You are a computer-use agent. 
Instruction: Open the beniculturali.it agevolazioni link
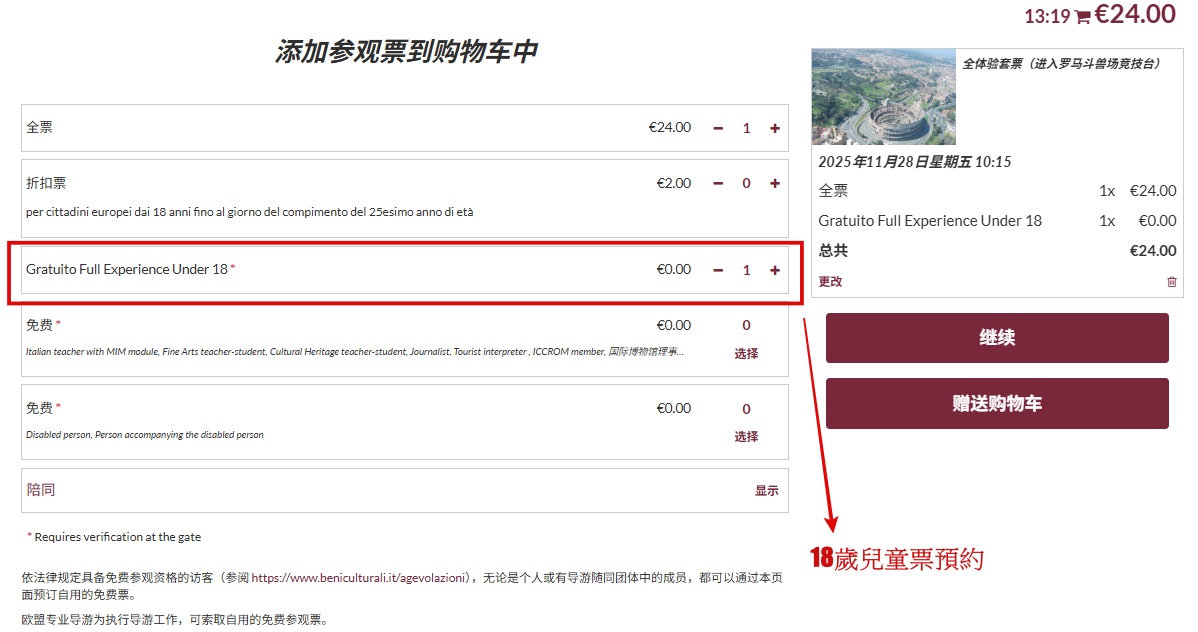pyautogui.click(x=359, y=577)
